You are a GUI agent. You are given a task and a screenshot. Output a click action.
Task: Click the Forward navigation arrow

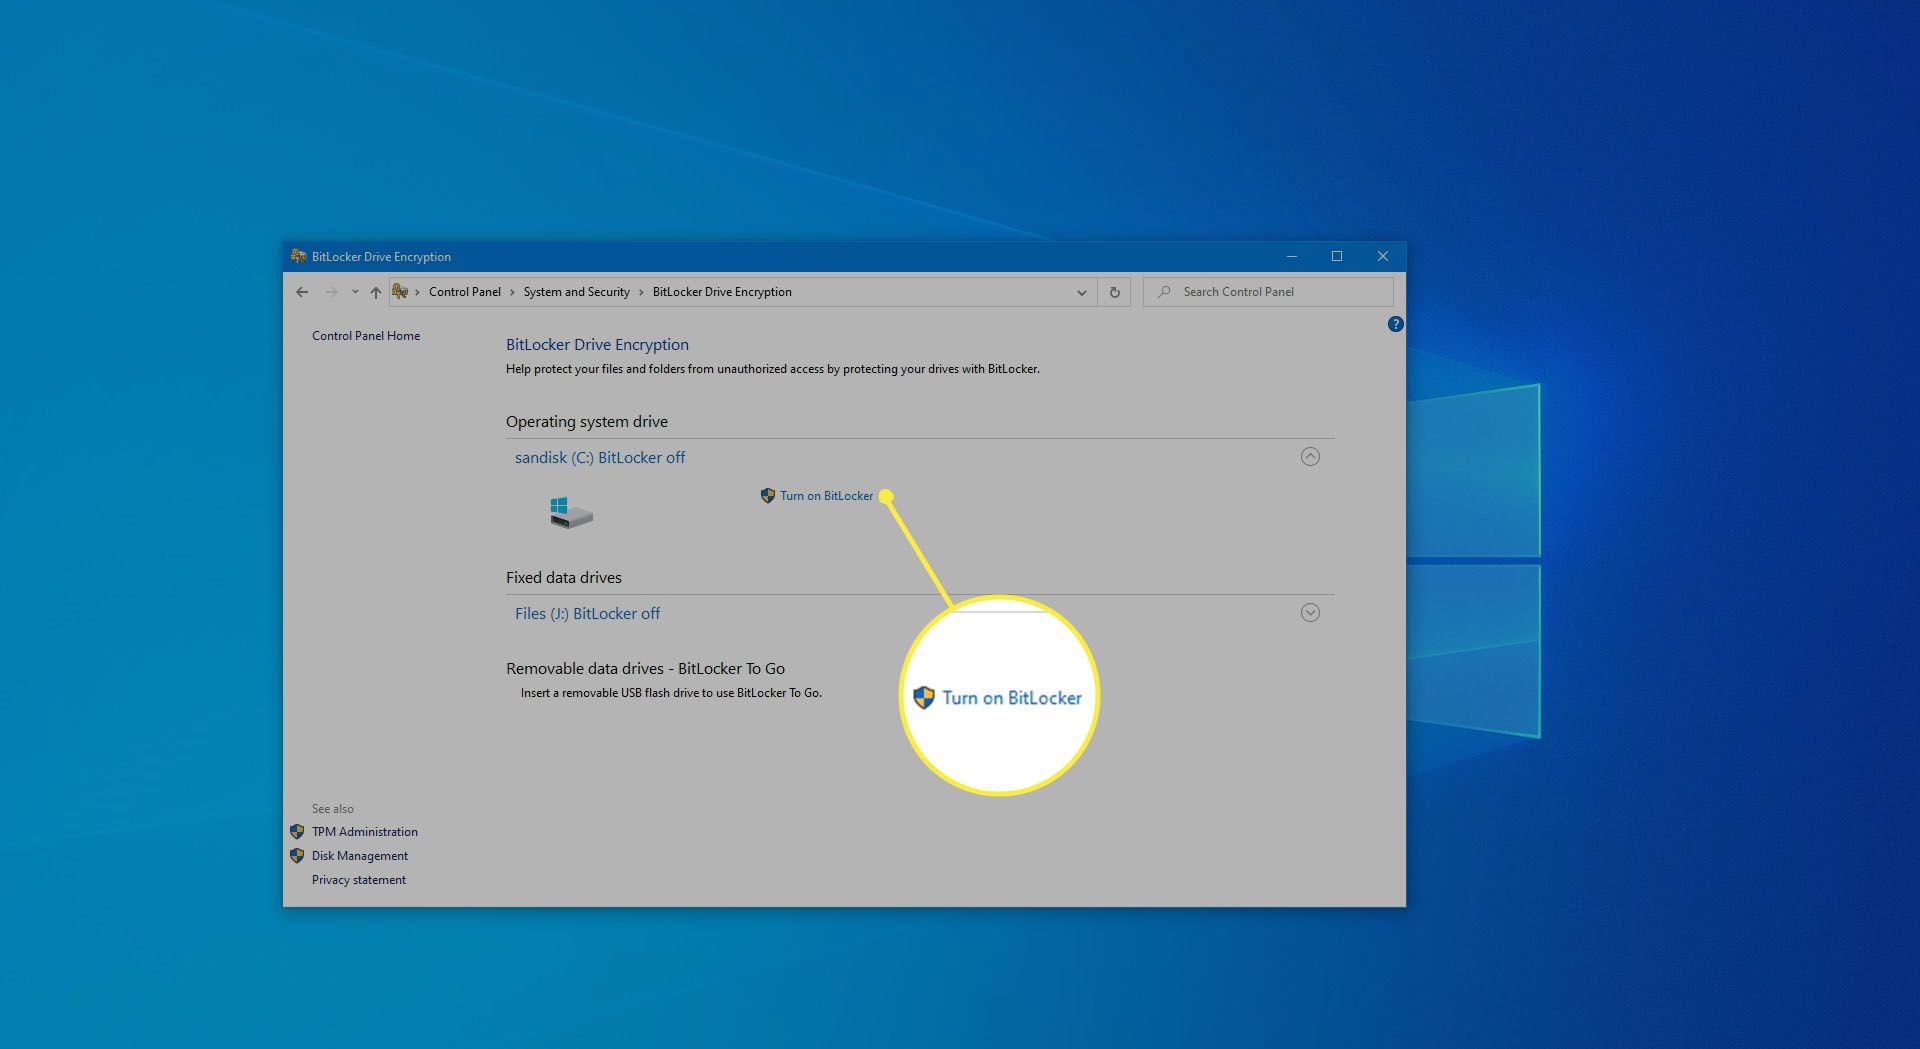pyautogui.click(x=331, y=292)
